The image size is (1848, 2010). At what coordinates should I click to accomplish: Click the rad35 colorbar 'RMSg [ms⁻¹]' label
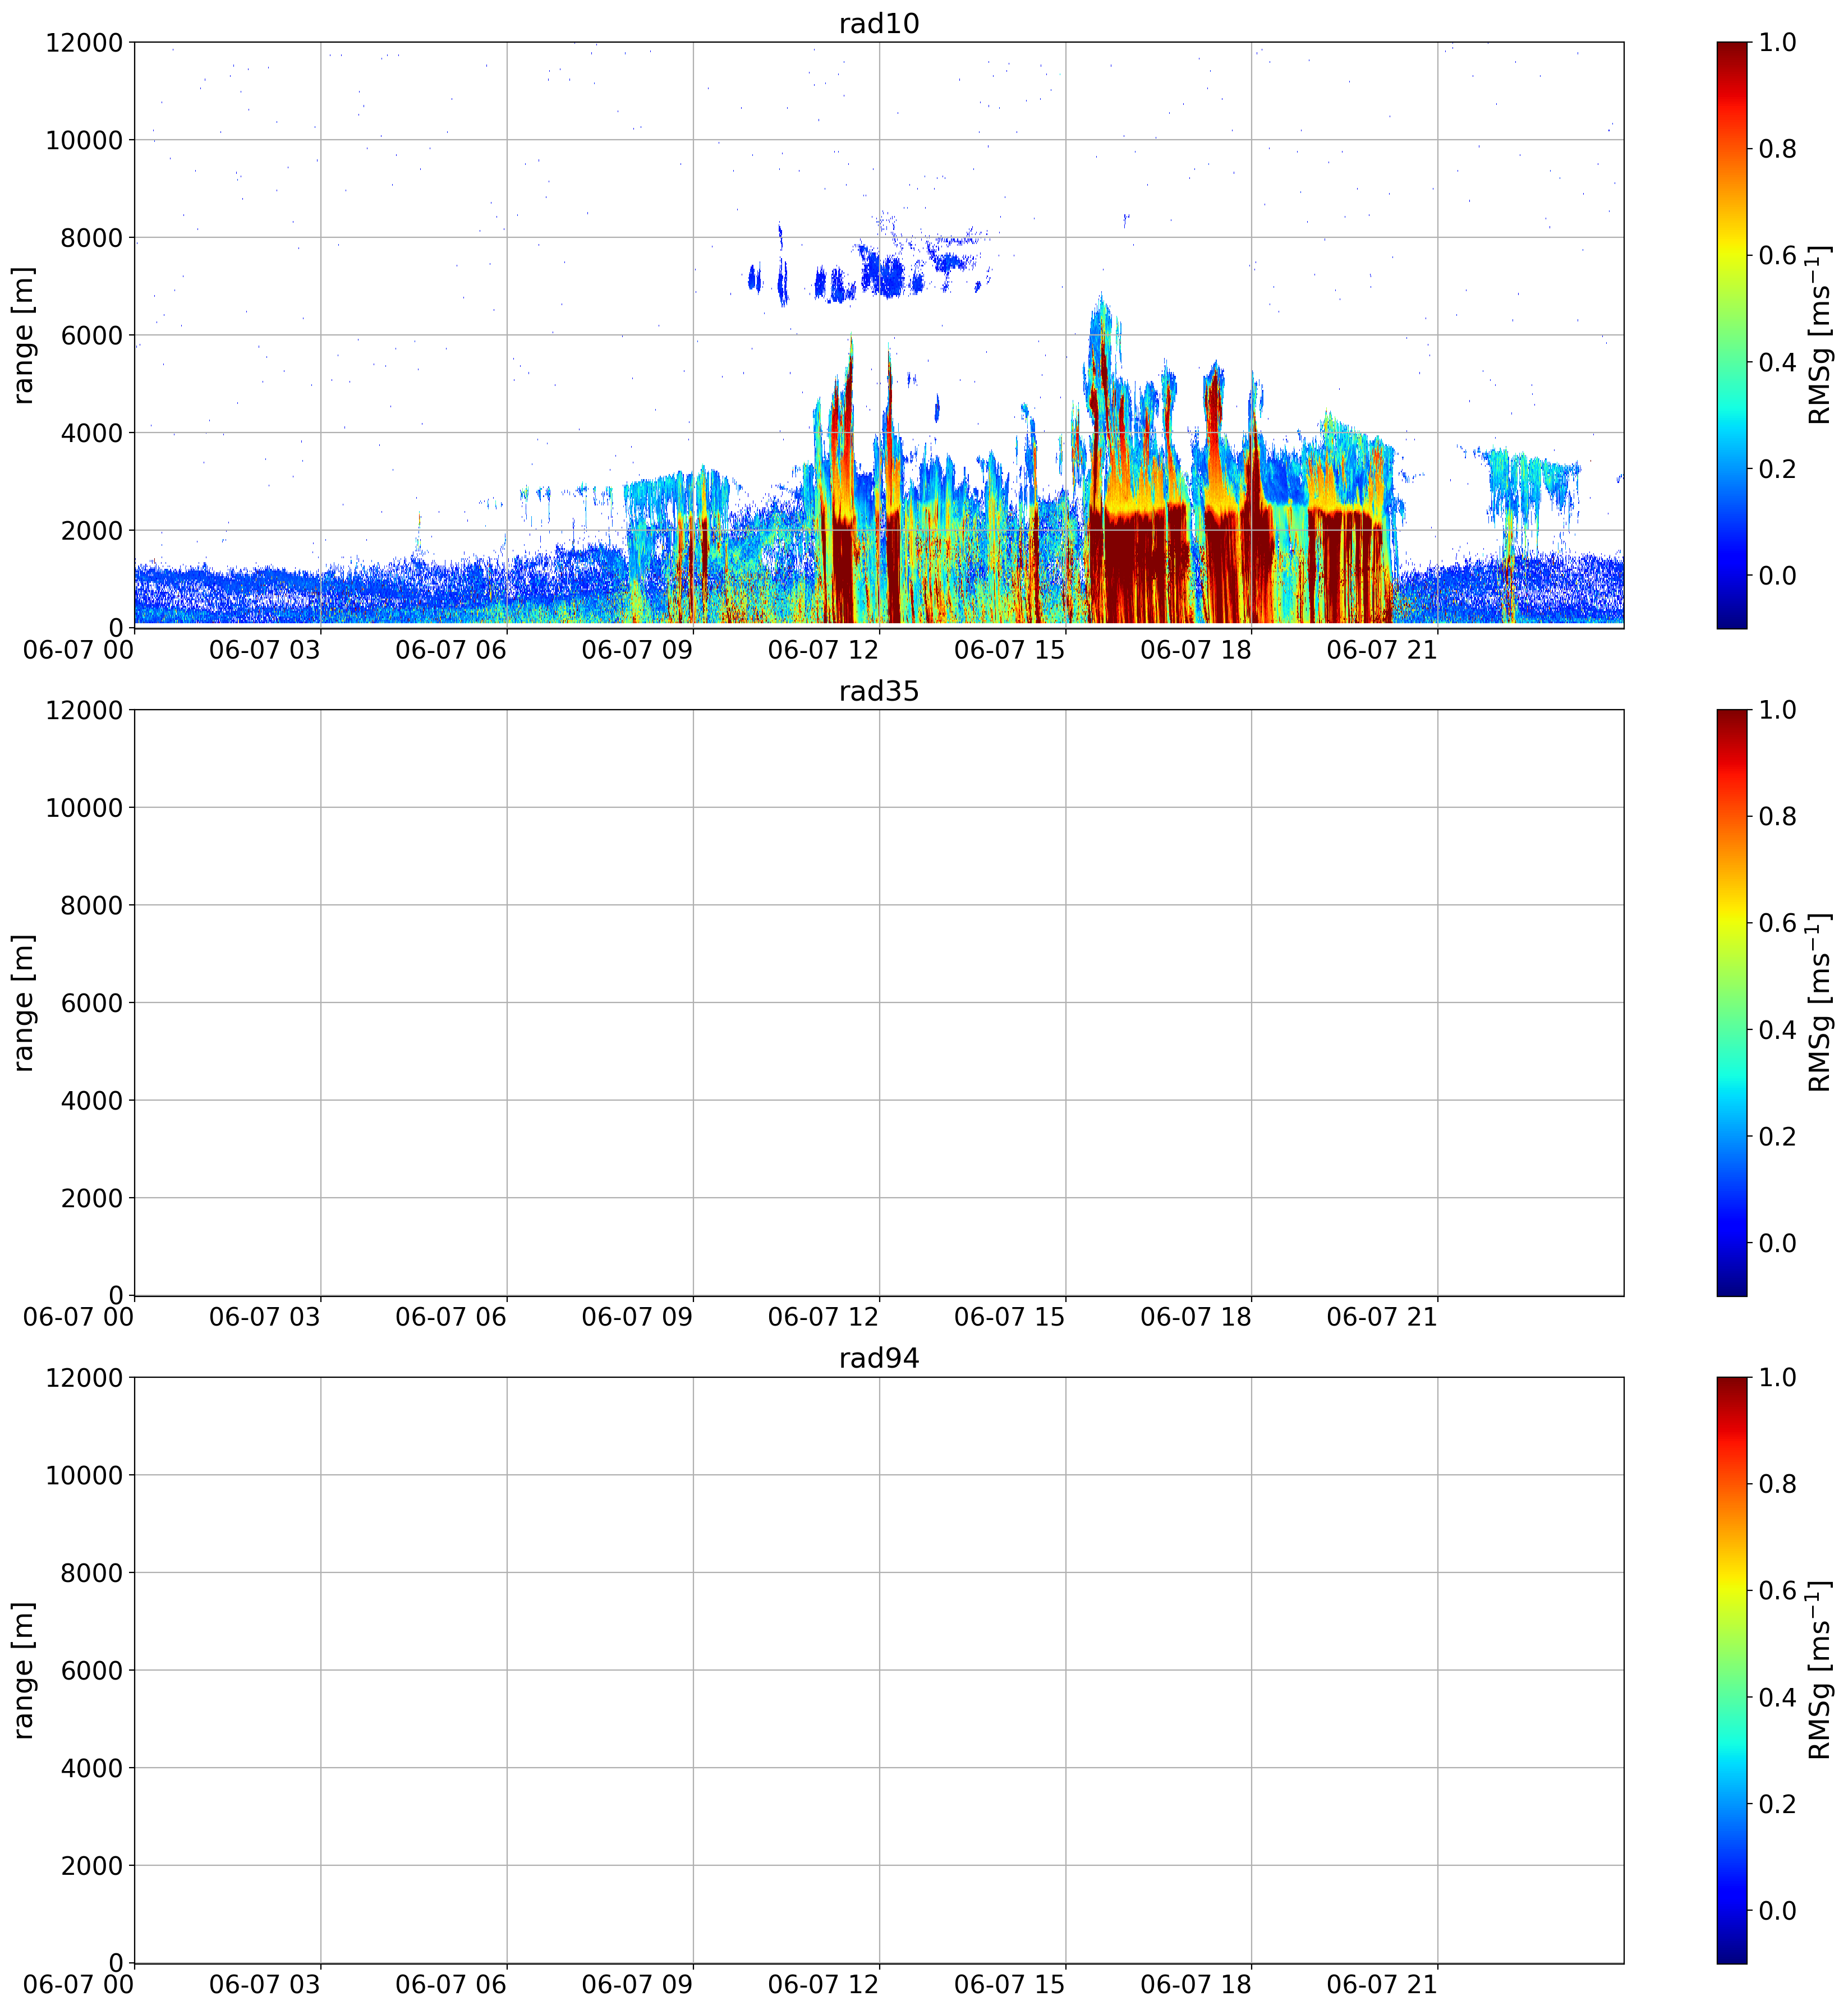[x=1819, y=1003]
